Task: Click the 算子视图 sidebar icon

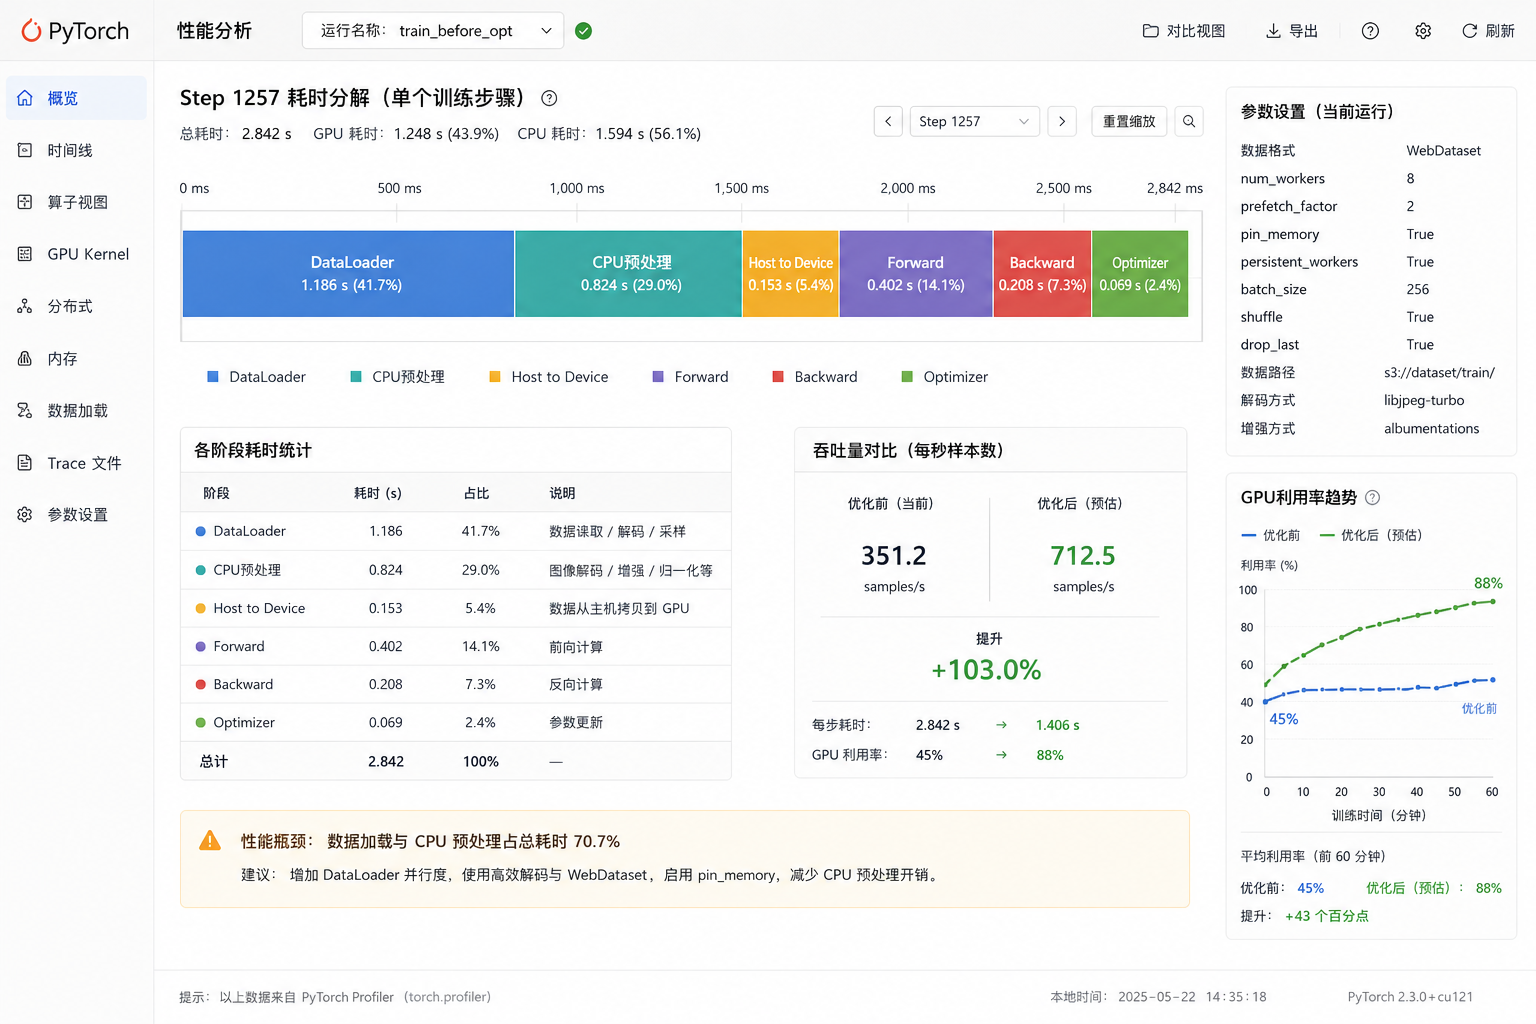Action: click(x=25, y=202)
